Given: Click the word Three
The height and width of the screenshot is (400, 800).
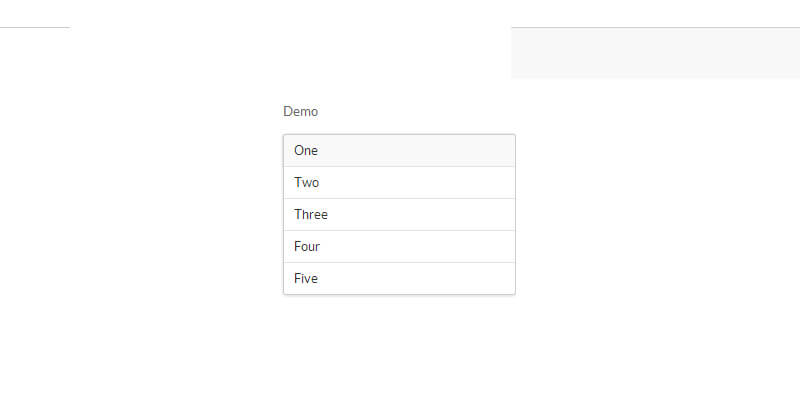Looking at the screenshot, I should pyautogui.click(x=311, y=215).
